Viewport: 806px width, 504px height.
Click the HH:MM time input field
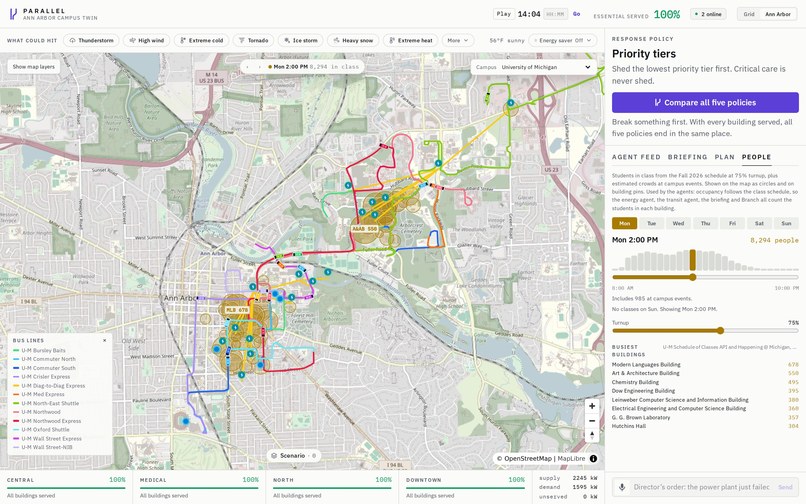[x=556, y=14]
